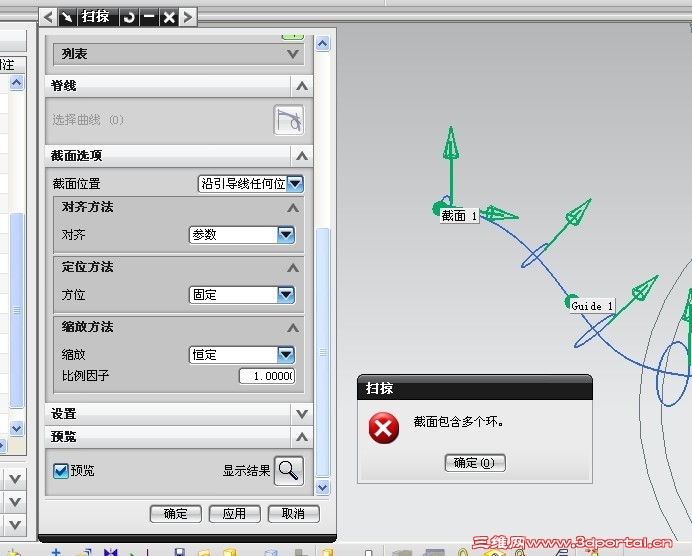The image size is (692, 556).
Task: Open the 对齐 参数 dropdown
Action: 286,235
